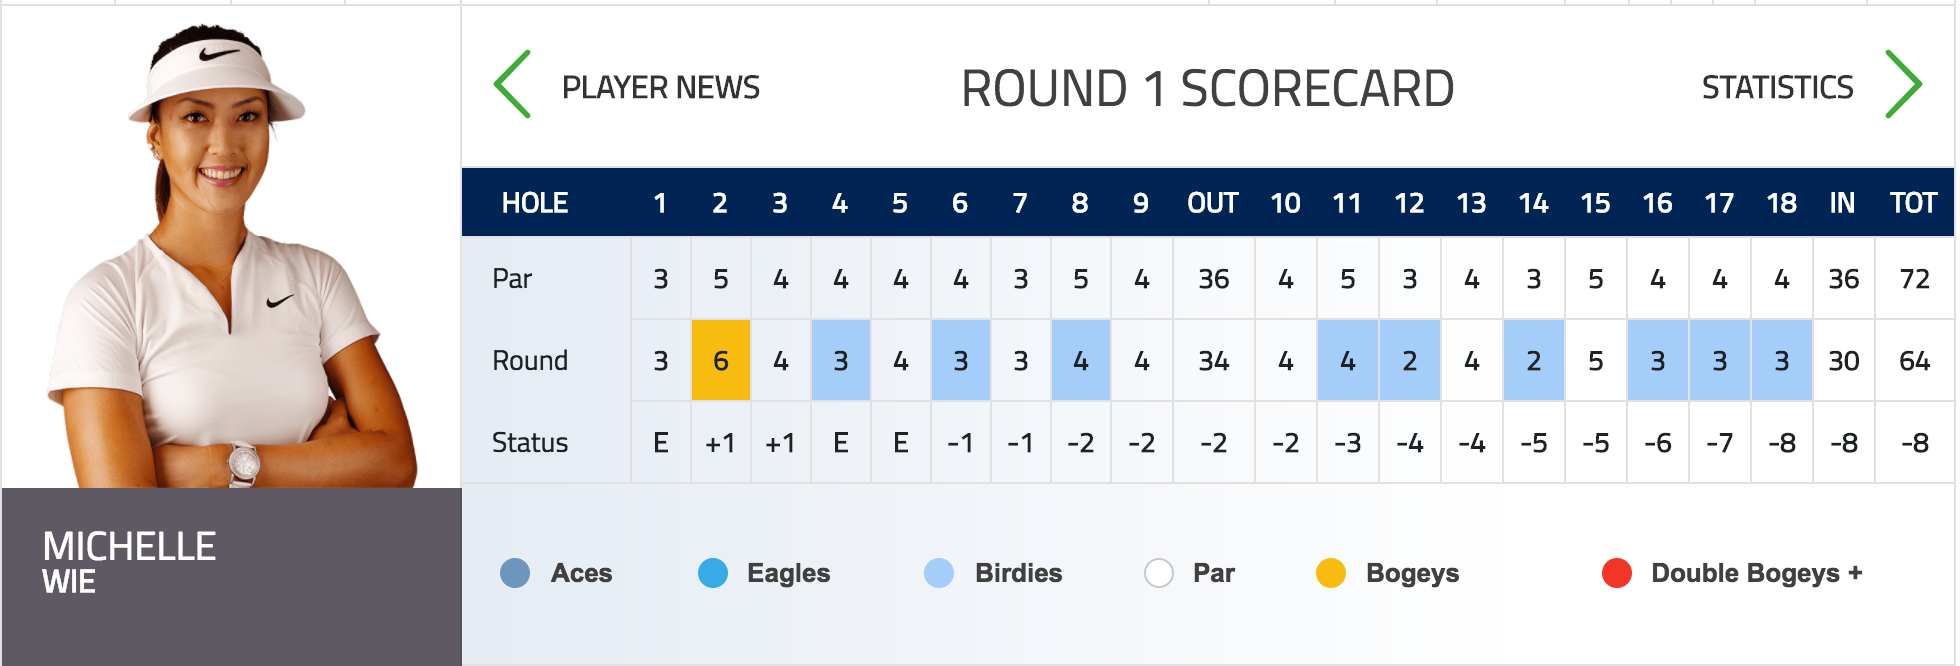
Task: Open the Player News link
Action: (661, 88)
